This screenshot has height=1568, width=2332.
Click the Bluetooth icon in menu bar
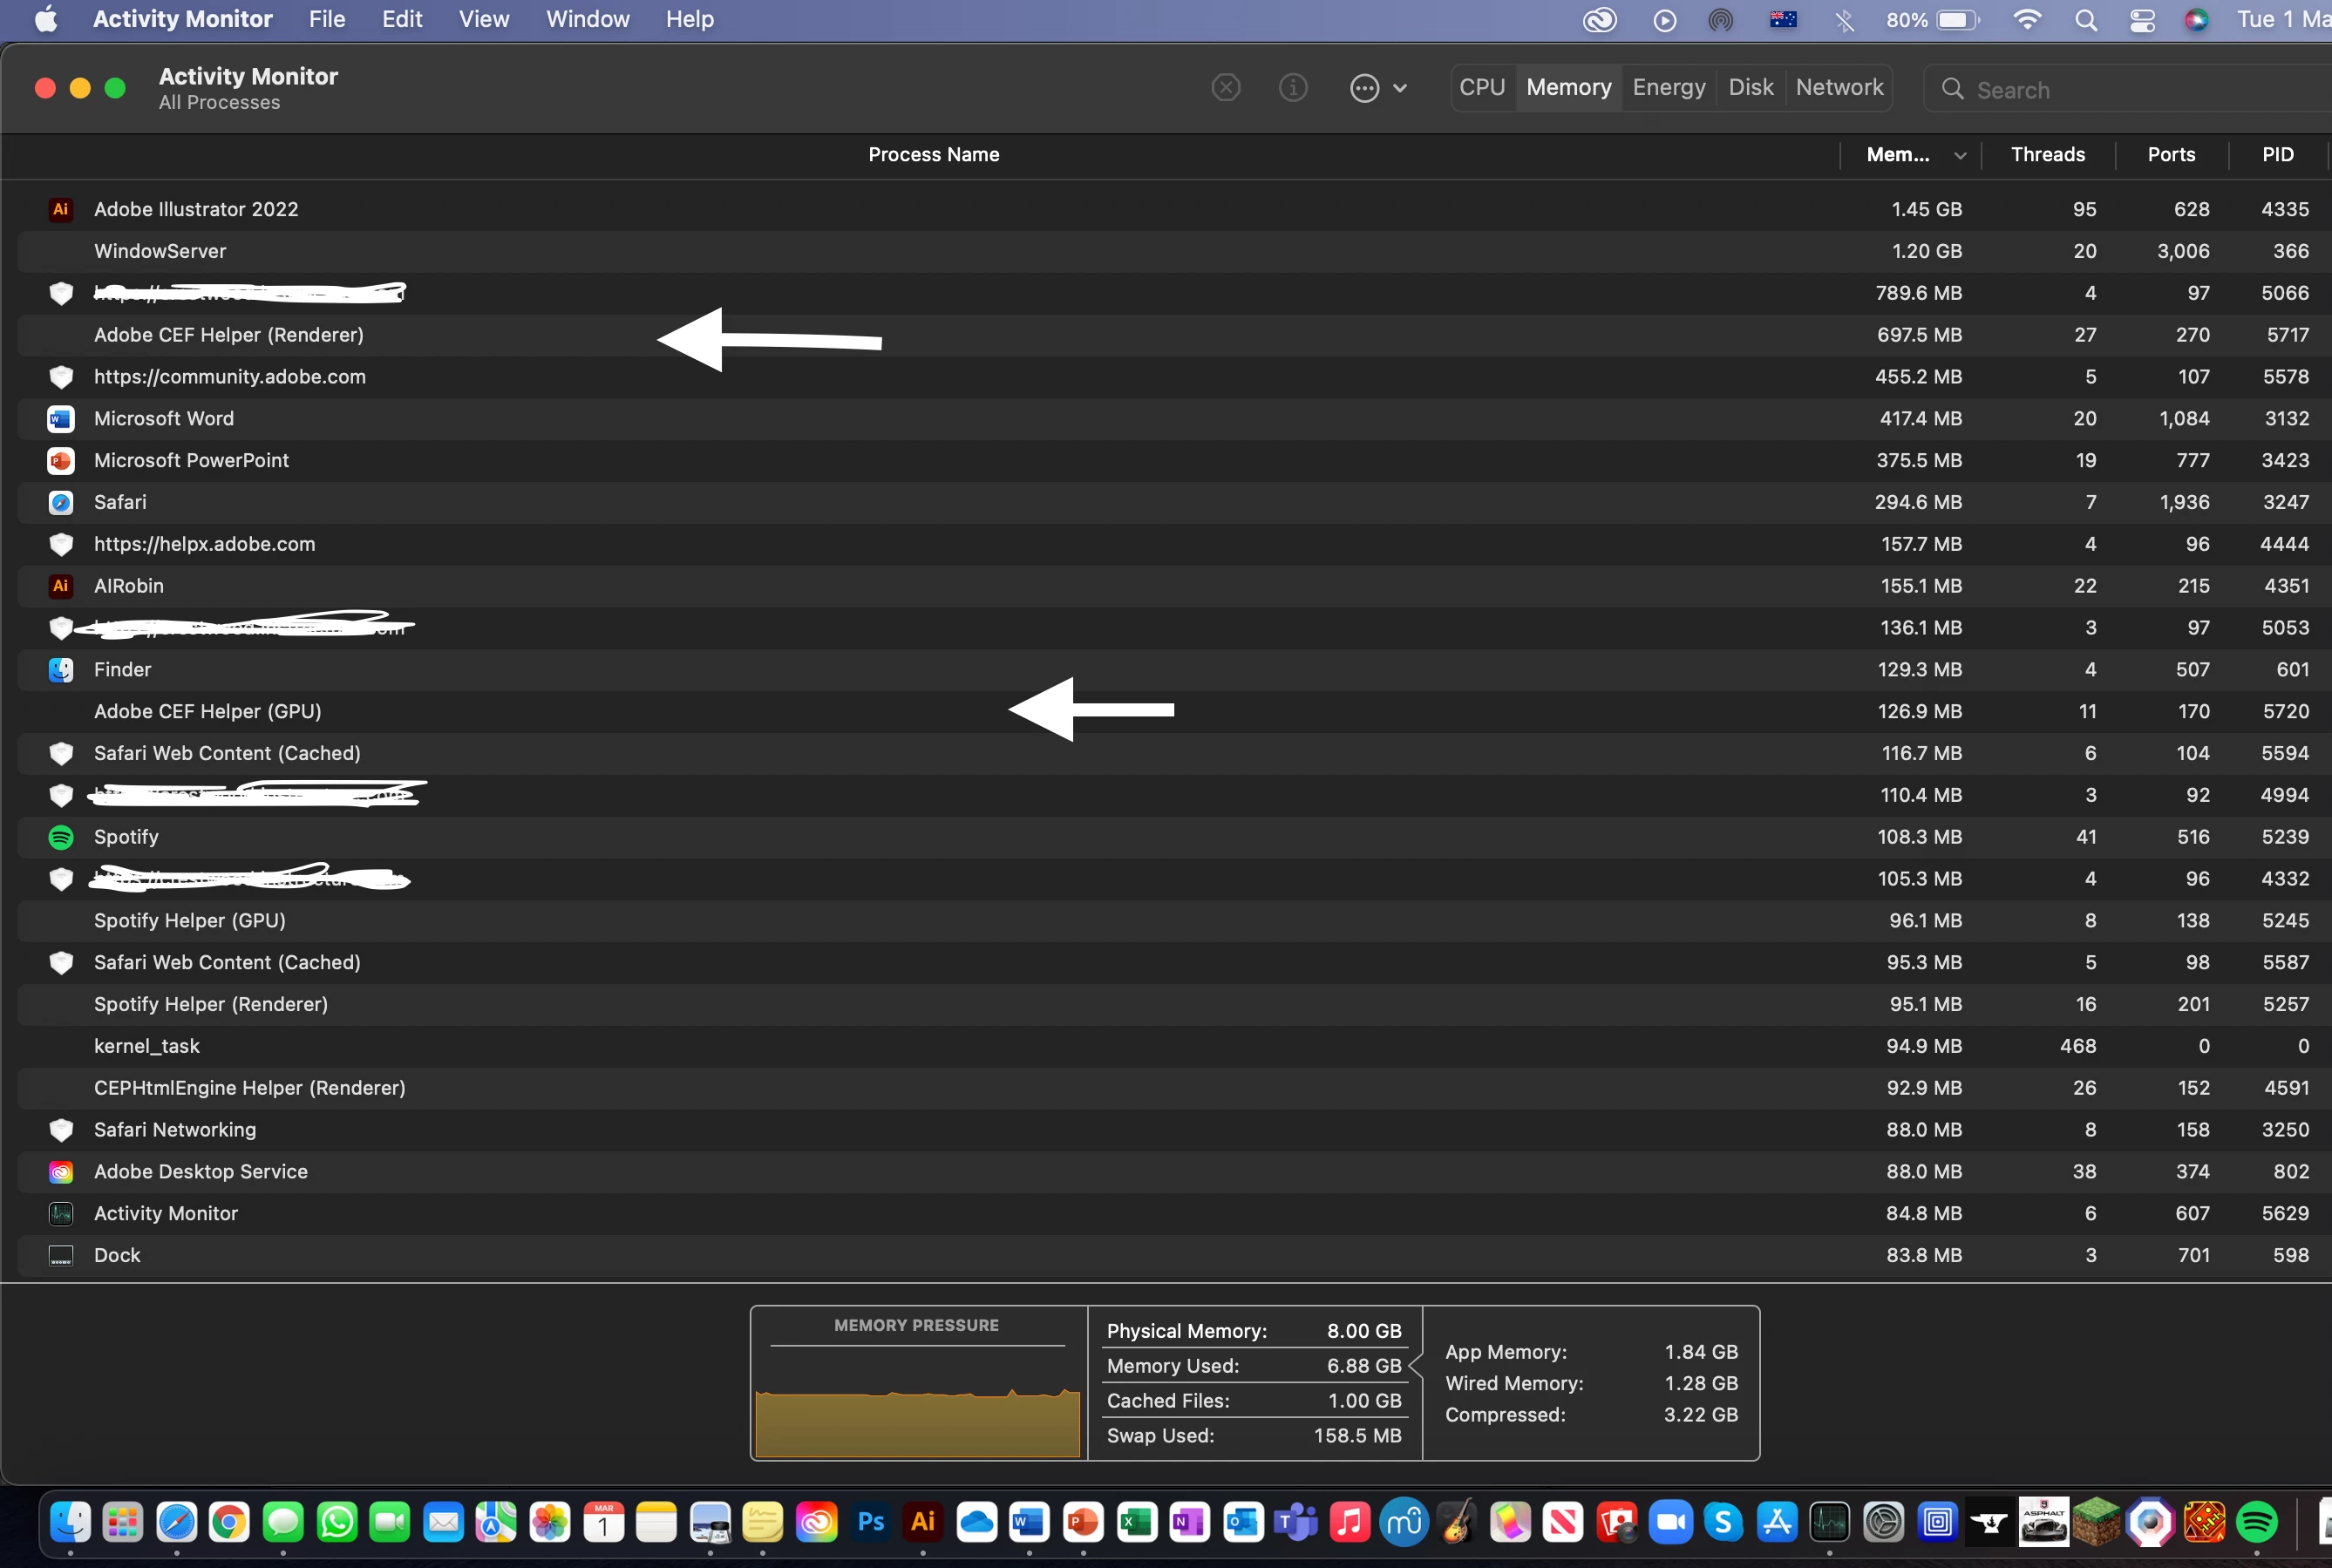[1844, 20]
